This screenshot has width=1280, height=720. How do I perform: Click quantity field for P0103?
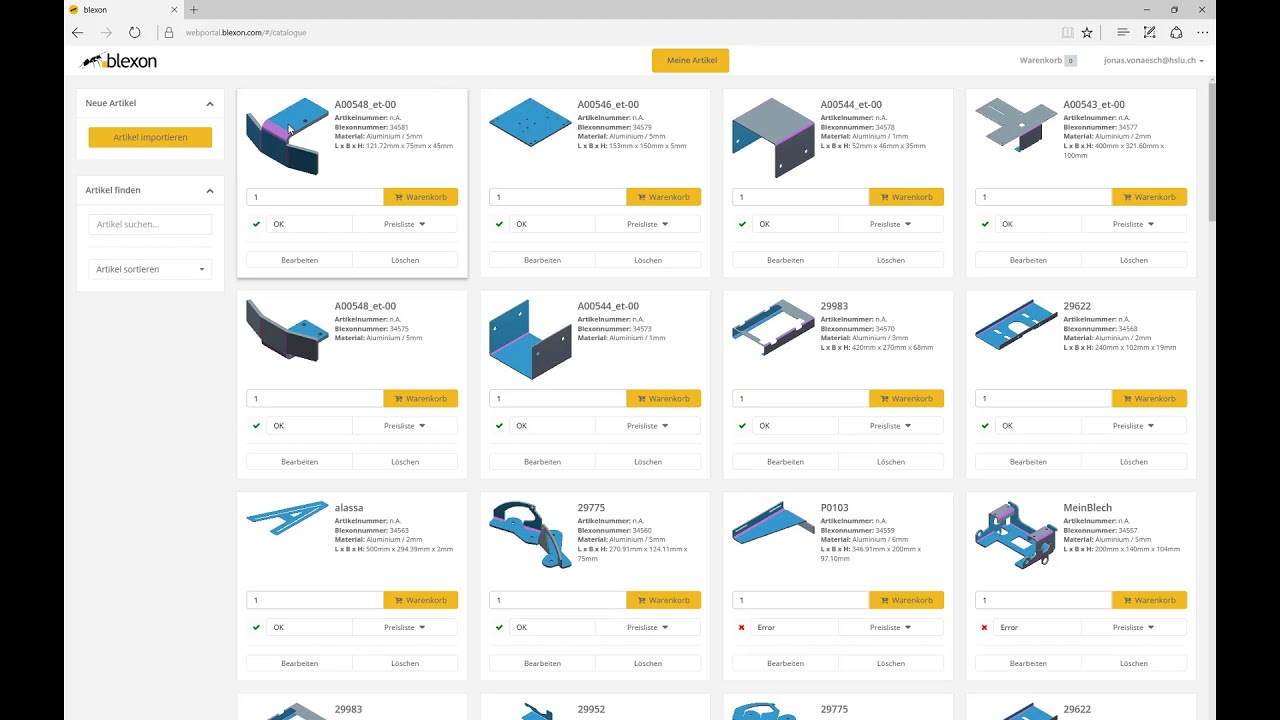click(x=801, y=600)
